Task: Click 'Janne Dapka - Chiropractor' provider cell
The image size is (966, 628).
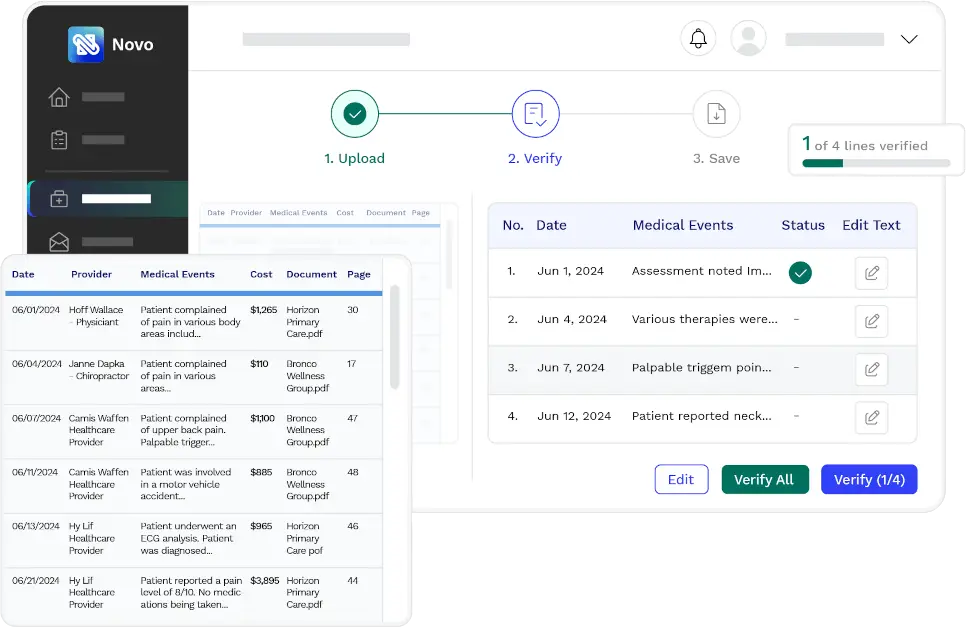Action: pos(99,370)
